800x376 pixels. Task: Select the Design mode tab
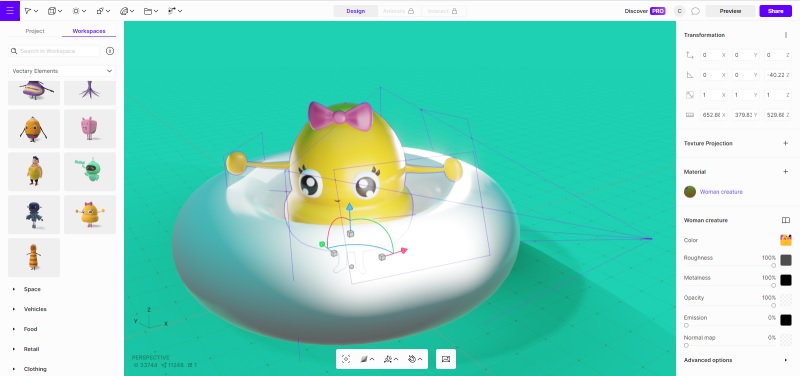(x=356, y=11)
